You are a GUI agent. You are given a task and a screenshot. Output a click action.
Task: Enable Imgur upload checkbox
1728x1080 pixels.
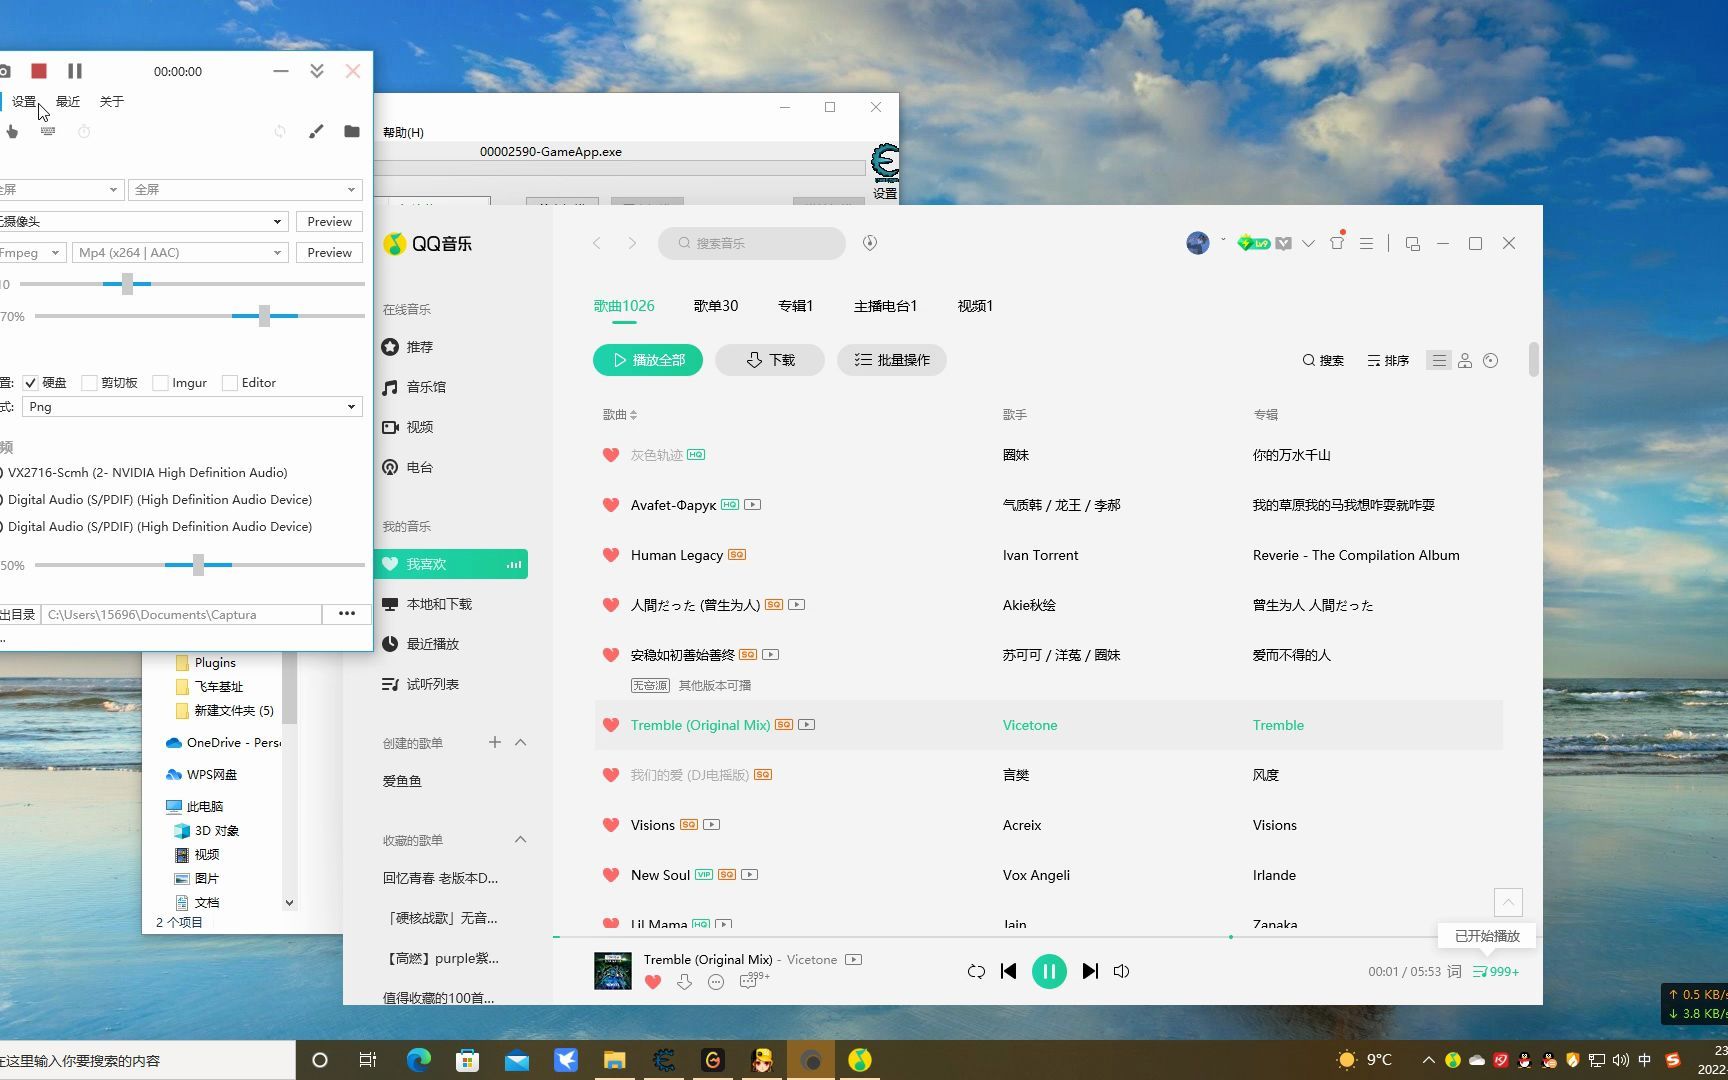pyautogui.click(x=160, y=382)
